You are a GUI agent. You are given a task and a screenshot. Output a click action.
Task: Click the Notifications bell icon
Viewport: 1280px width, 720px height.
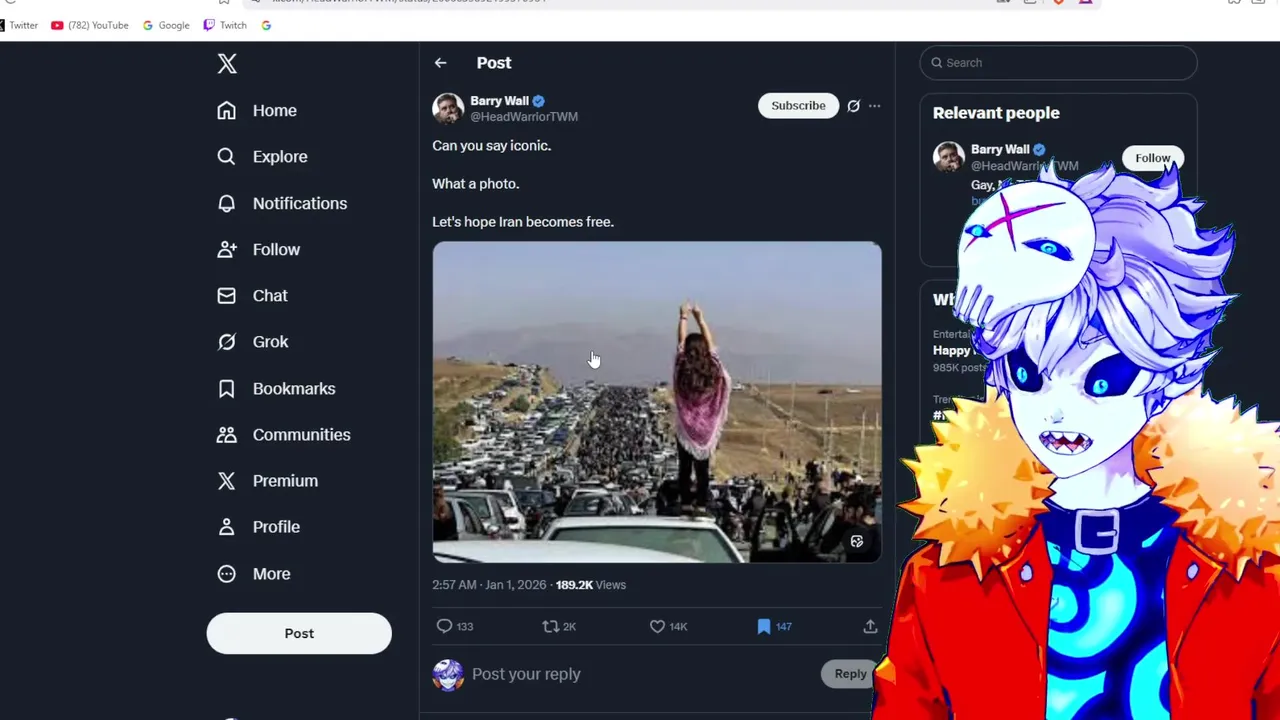point(227,203)
